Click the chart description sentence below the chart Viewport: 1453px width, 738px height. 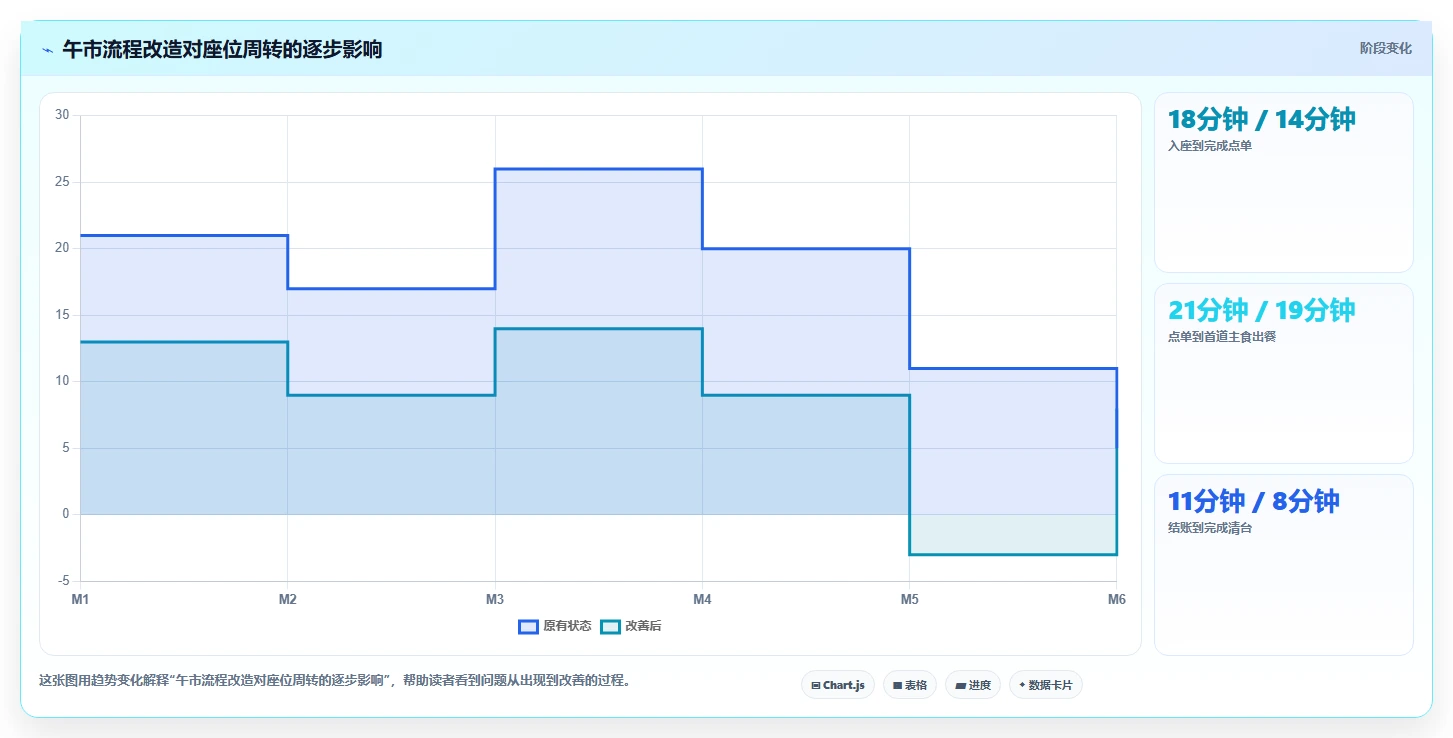334,681
